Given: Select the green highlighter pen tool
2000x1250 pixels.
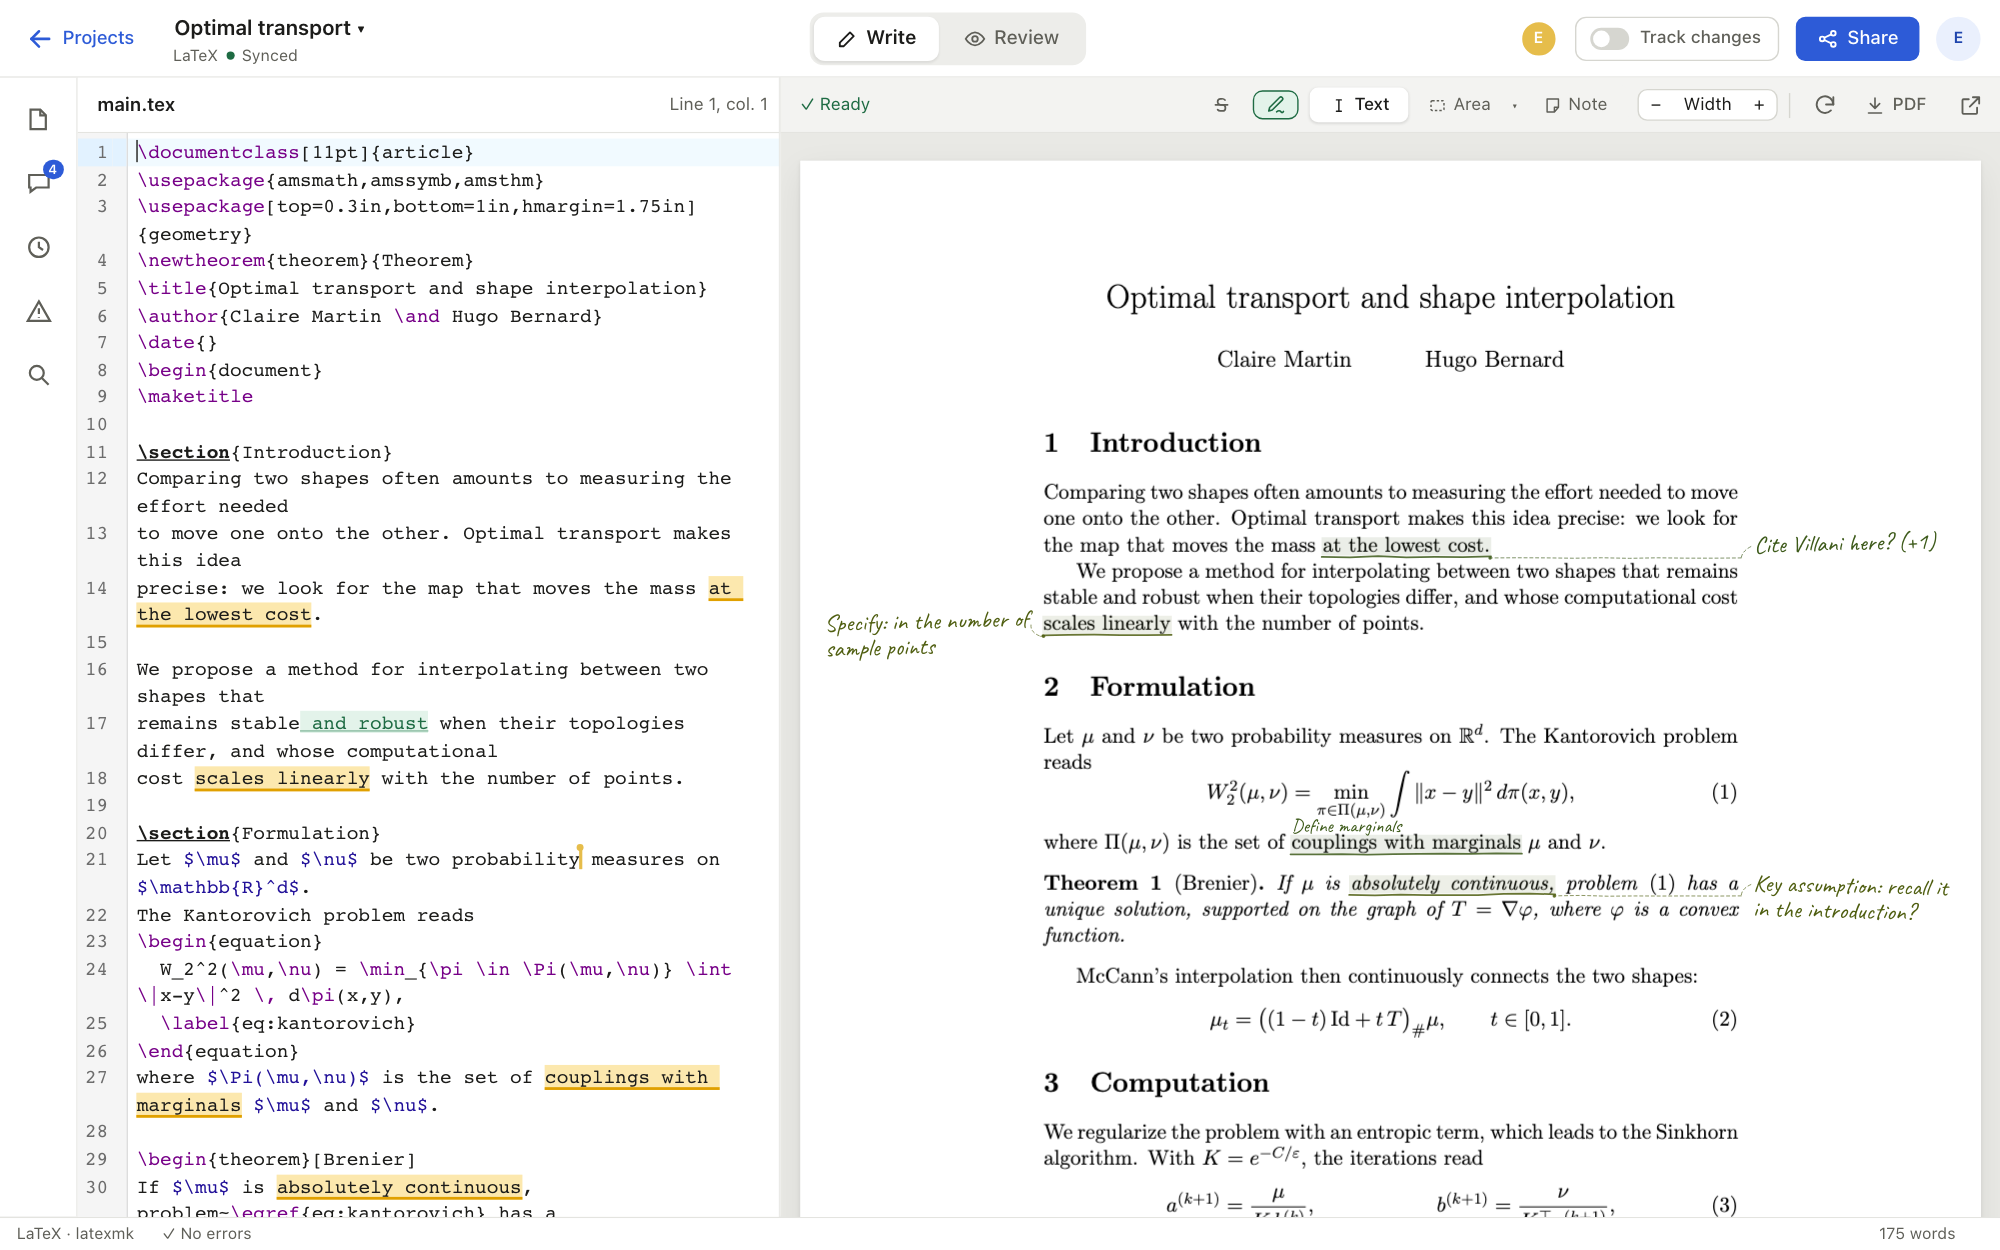Looking at the screenshot, I should coord(1275,105).
